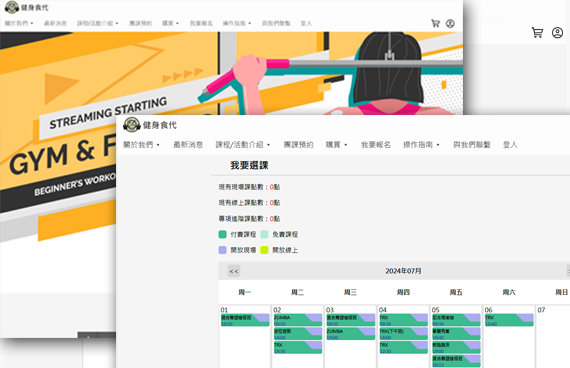The width and height of the screenshot is (570, 368).
Task: Select the TRX 10:40 class on day 06
Action: click(509, 320)
